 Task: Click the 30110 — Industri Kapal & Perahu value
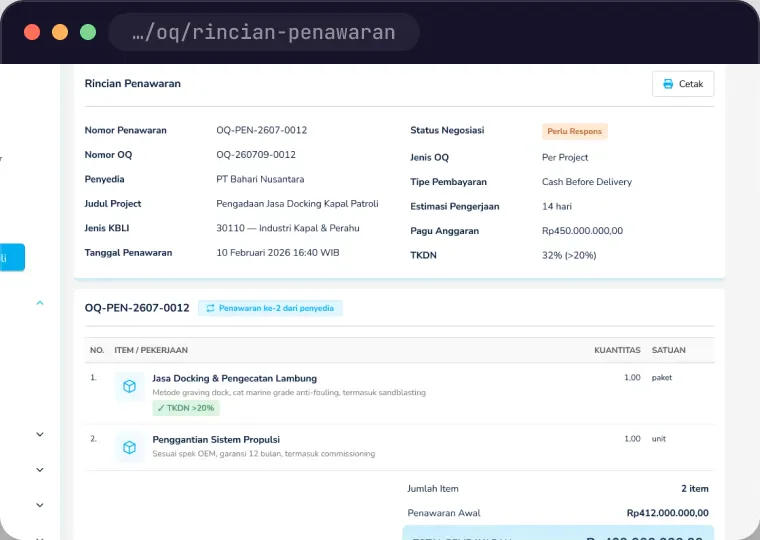(288, 228)
